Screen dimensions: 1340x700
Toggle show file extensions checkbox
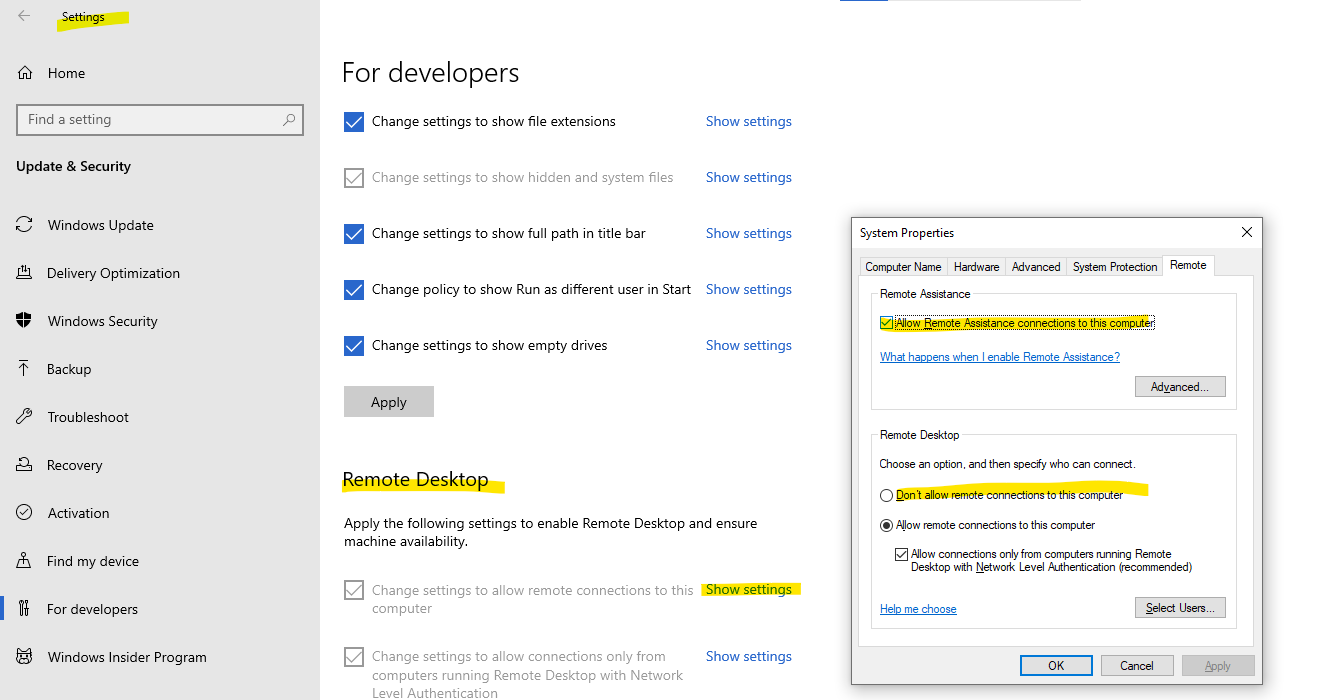tap(354, 122)
